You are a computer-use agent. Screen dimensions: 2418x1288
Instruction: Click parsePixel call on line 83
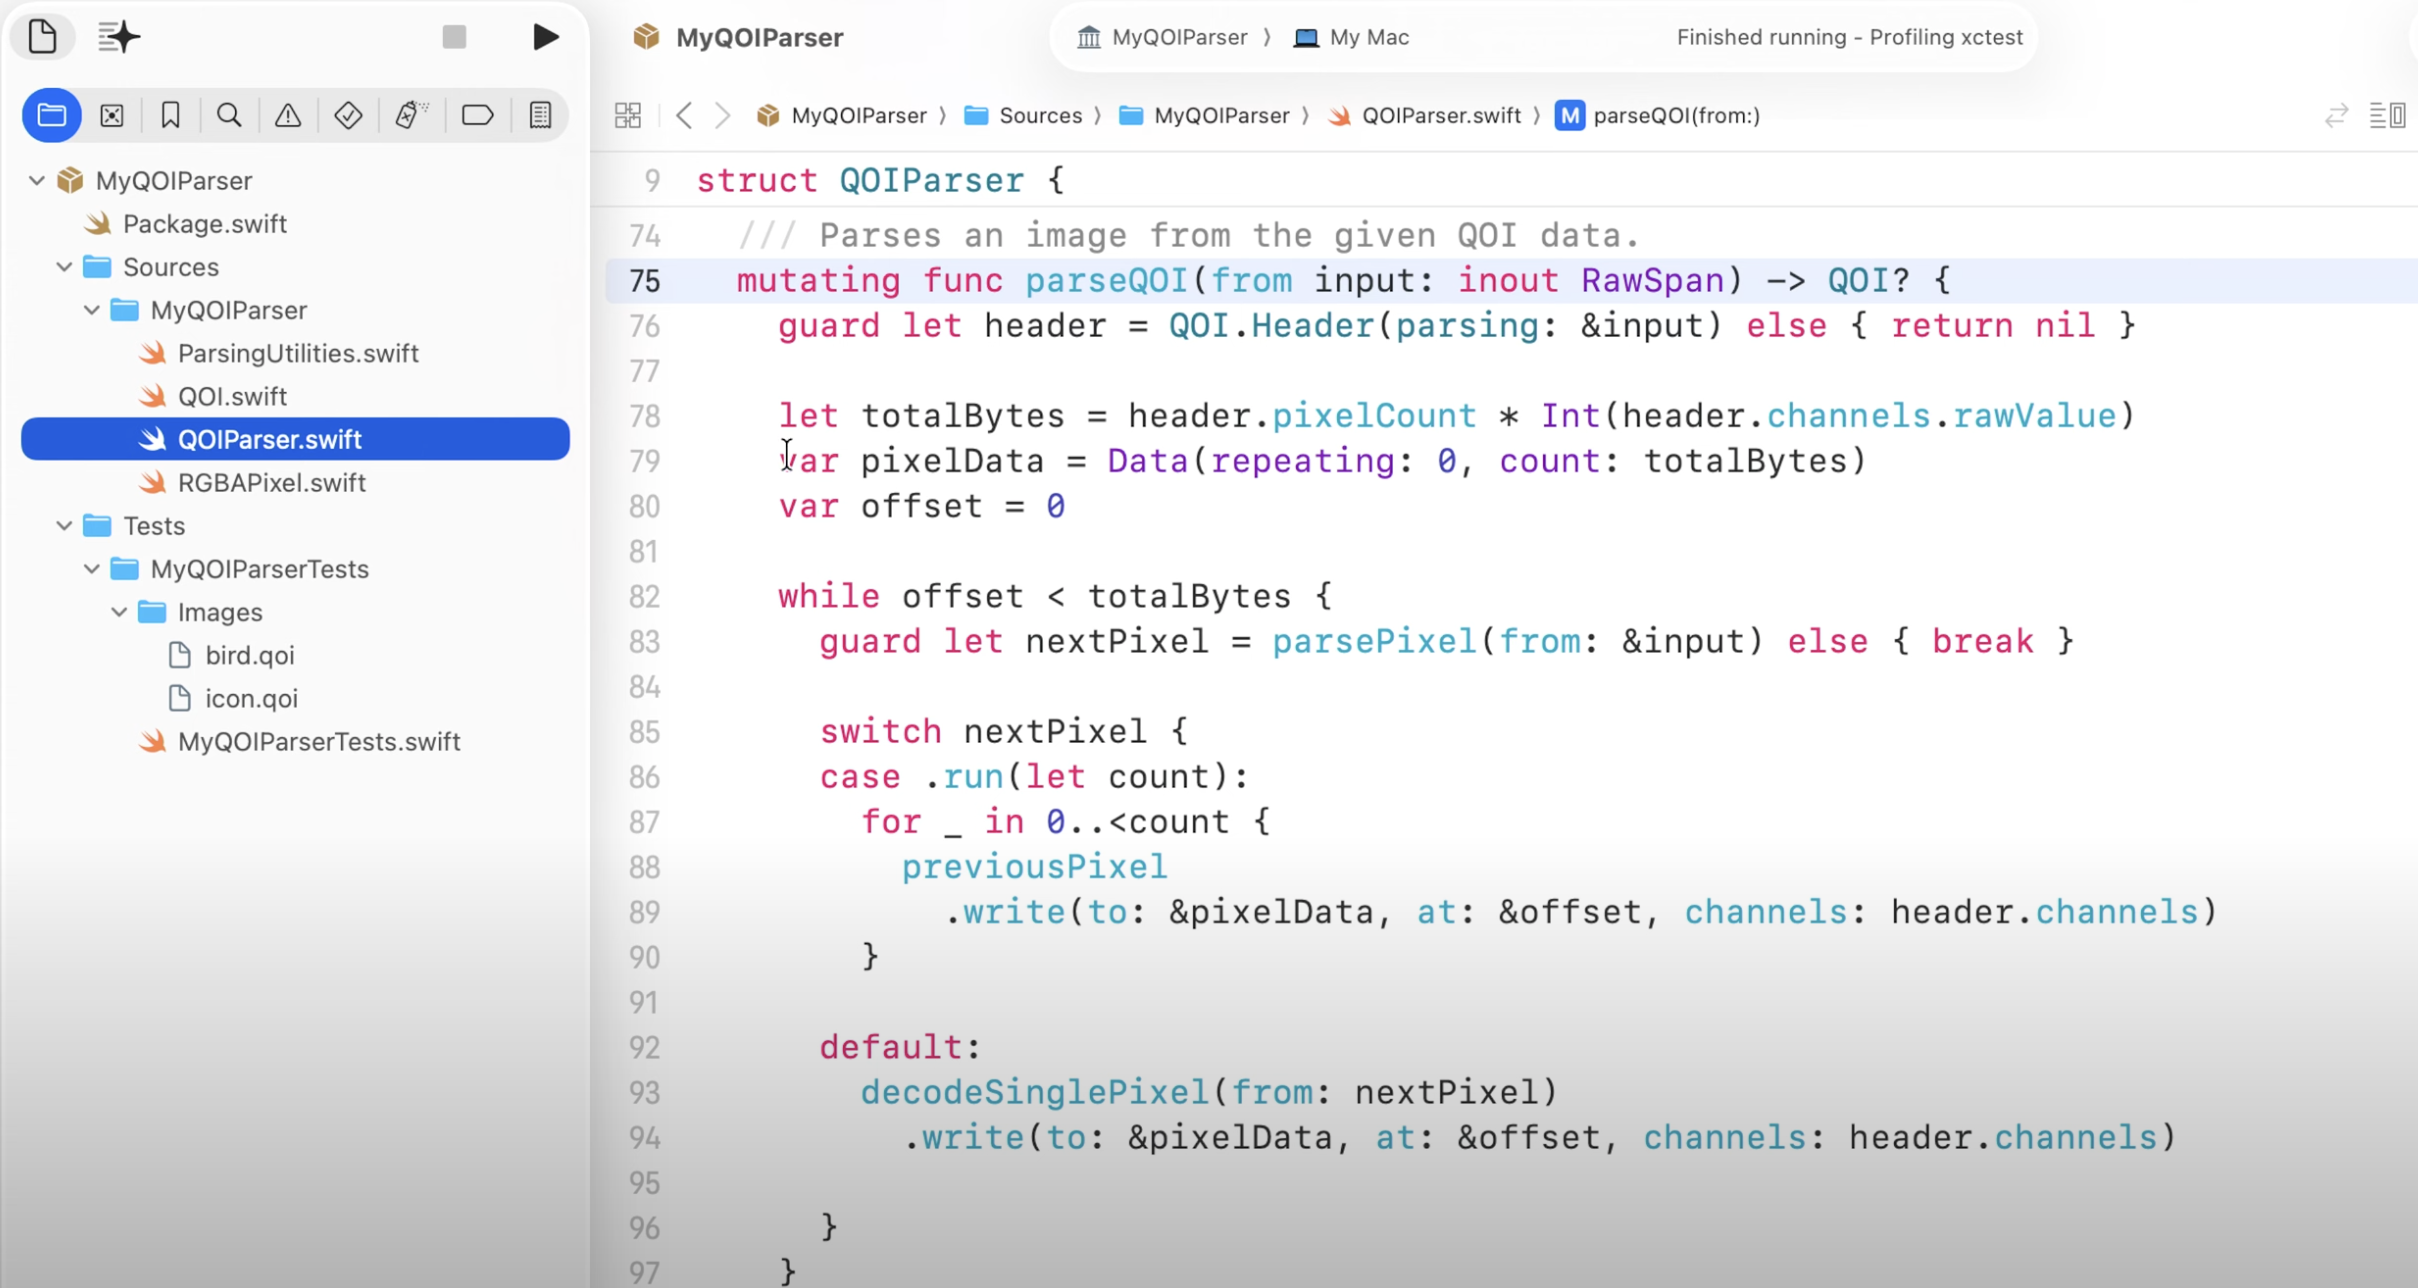1374,642
